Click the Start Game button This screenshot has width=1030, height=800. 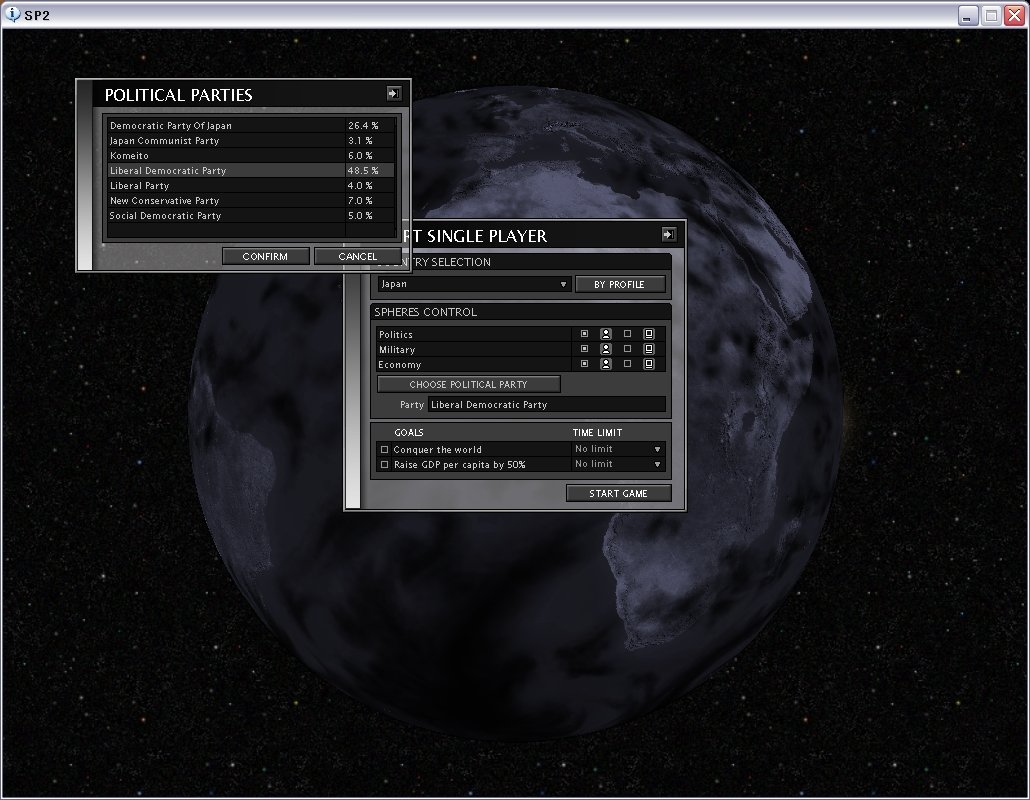618,493
